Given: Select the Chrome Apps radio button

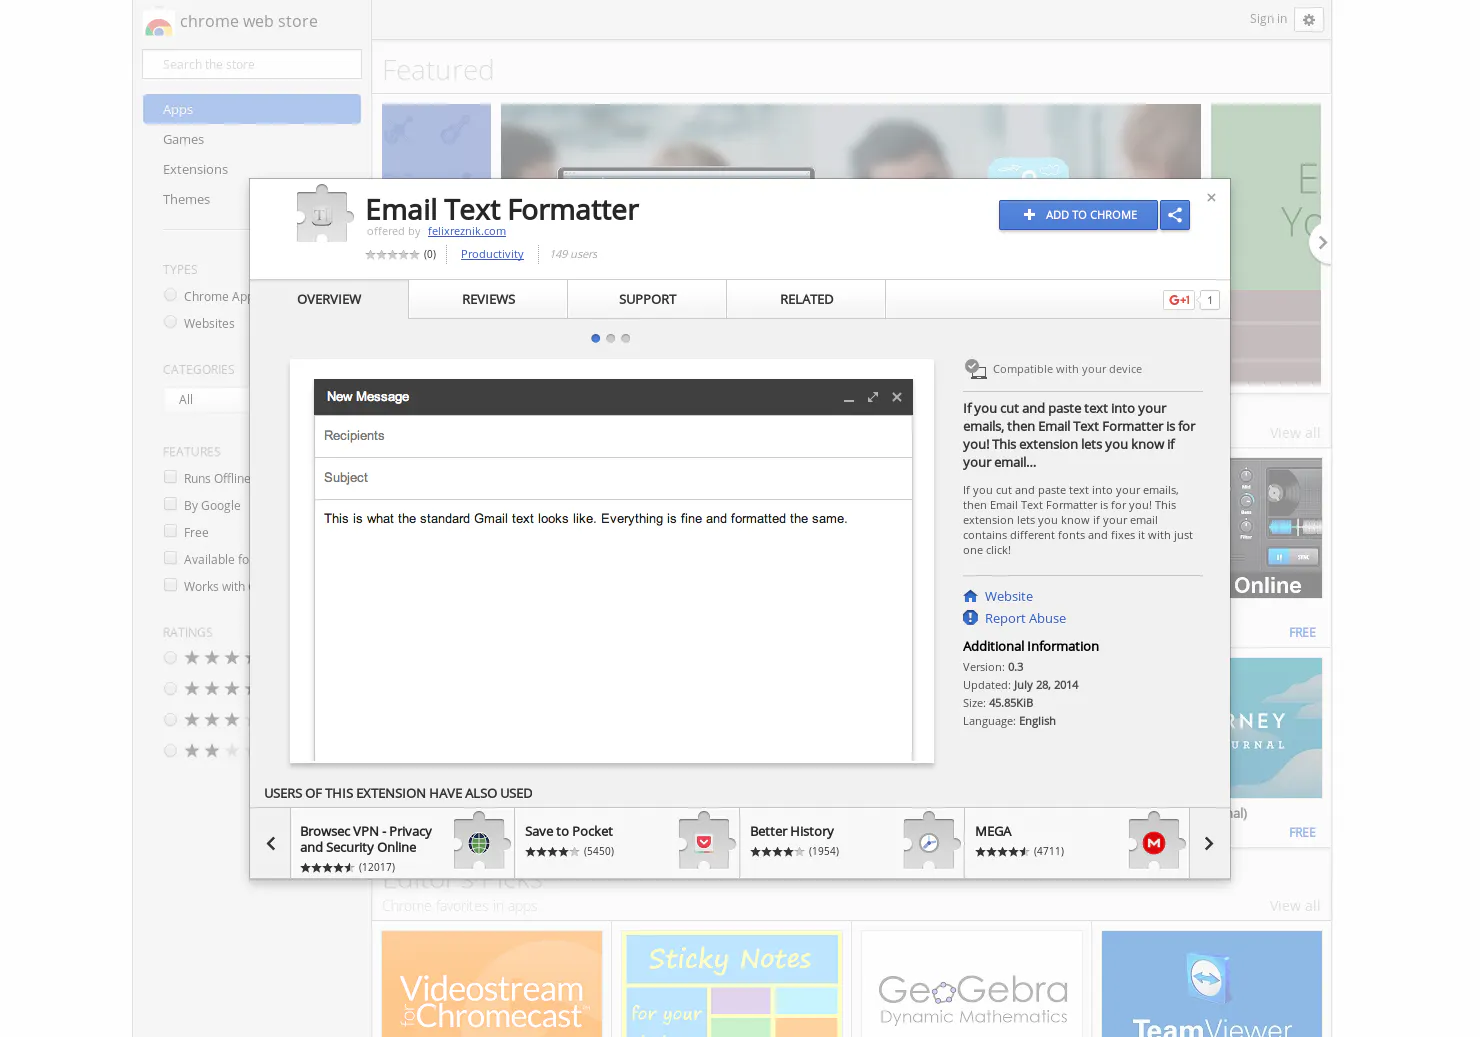Looking at the screenshot, I should (x=170, y=295).
